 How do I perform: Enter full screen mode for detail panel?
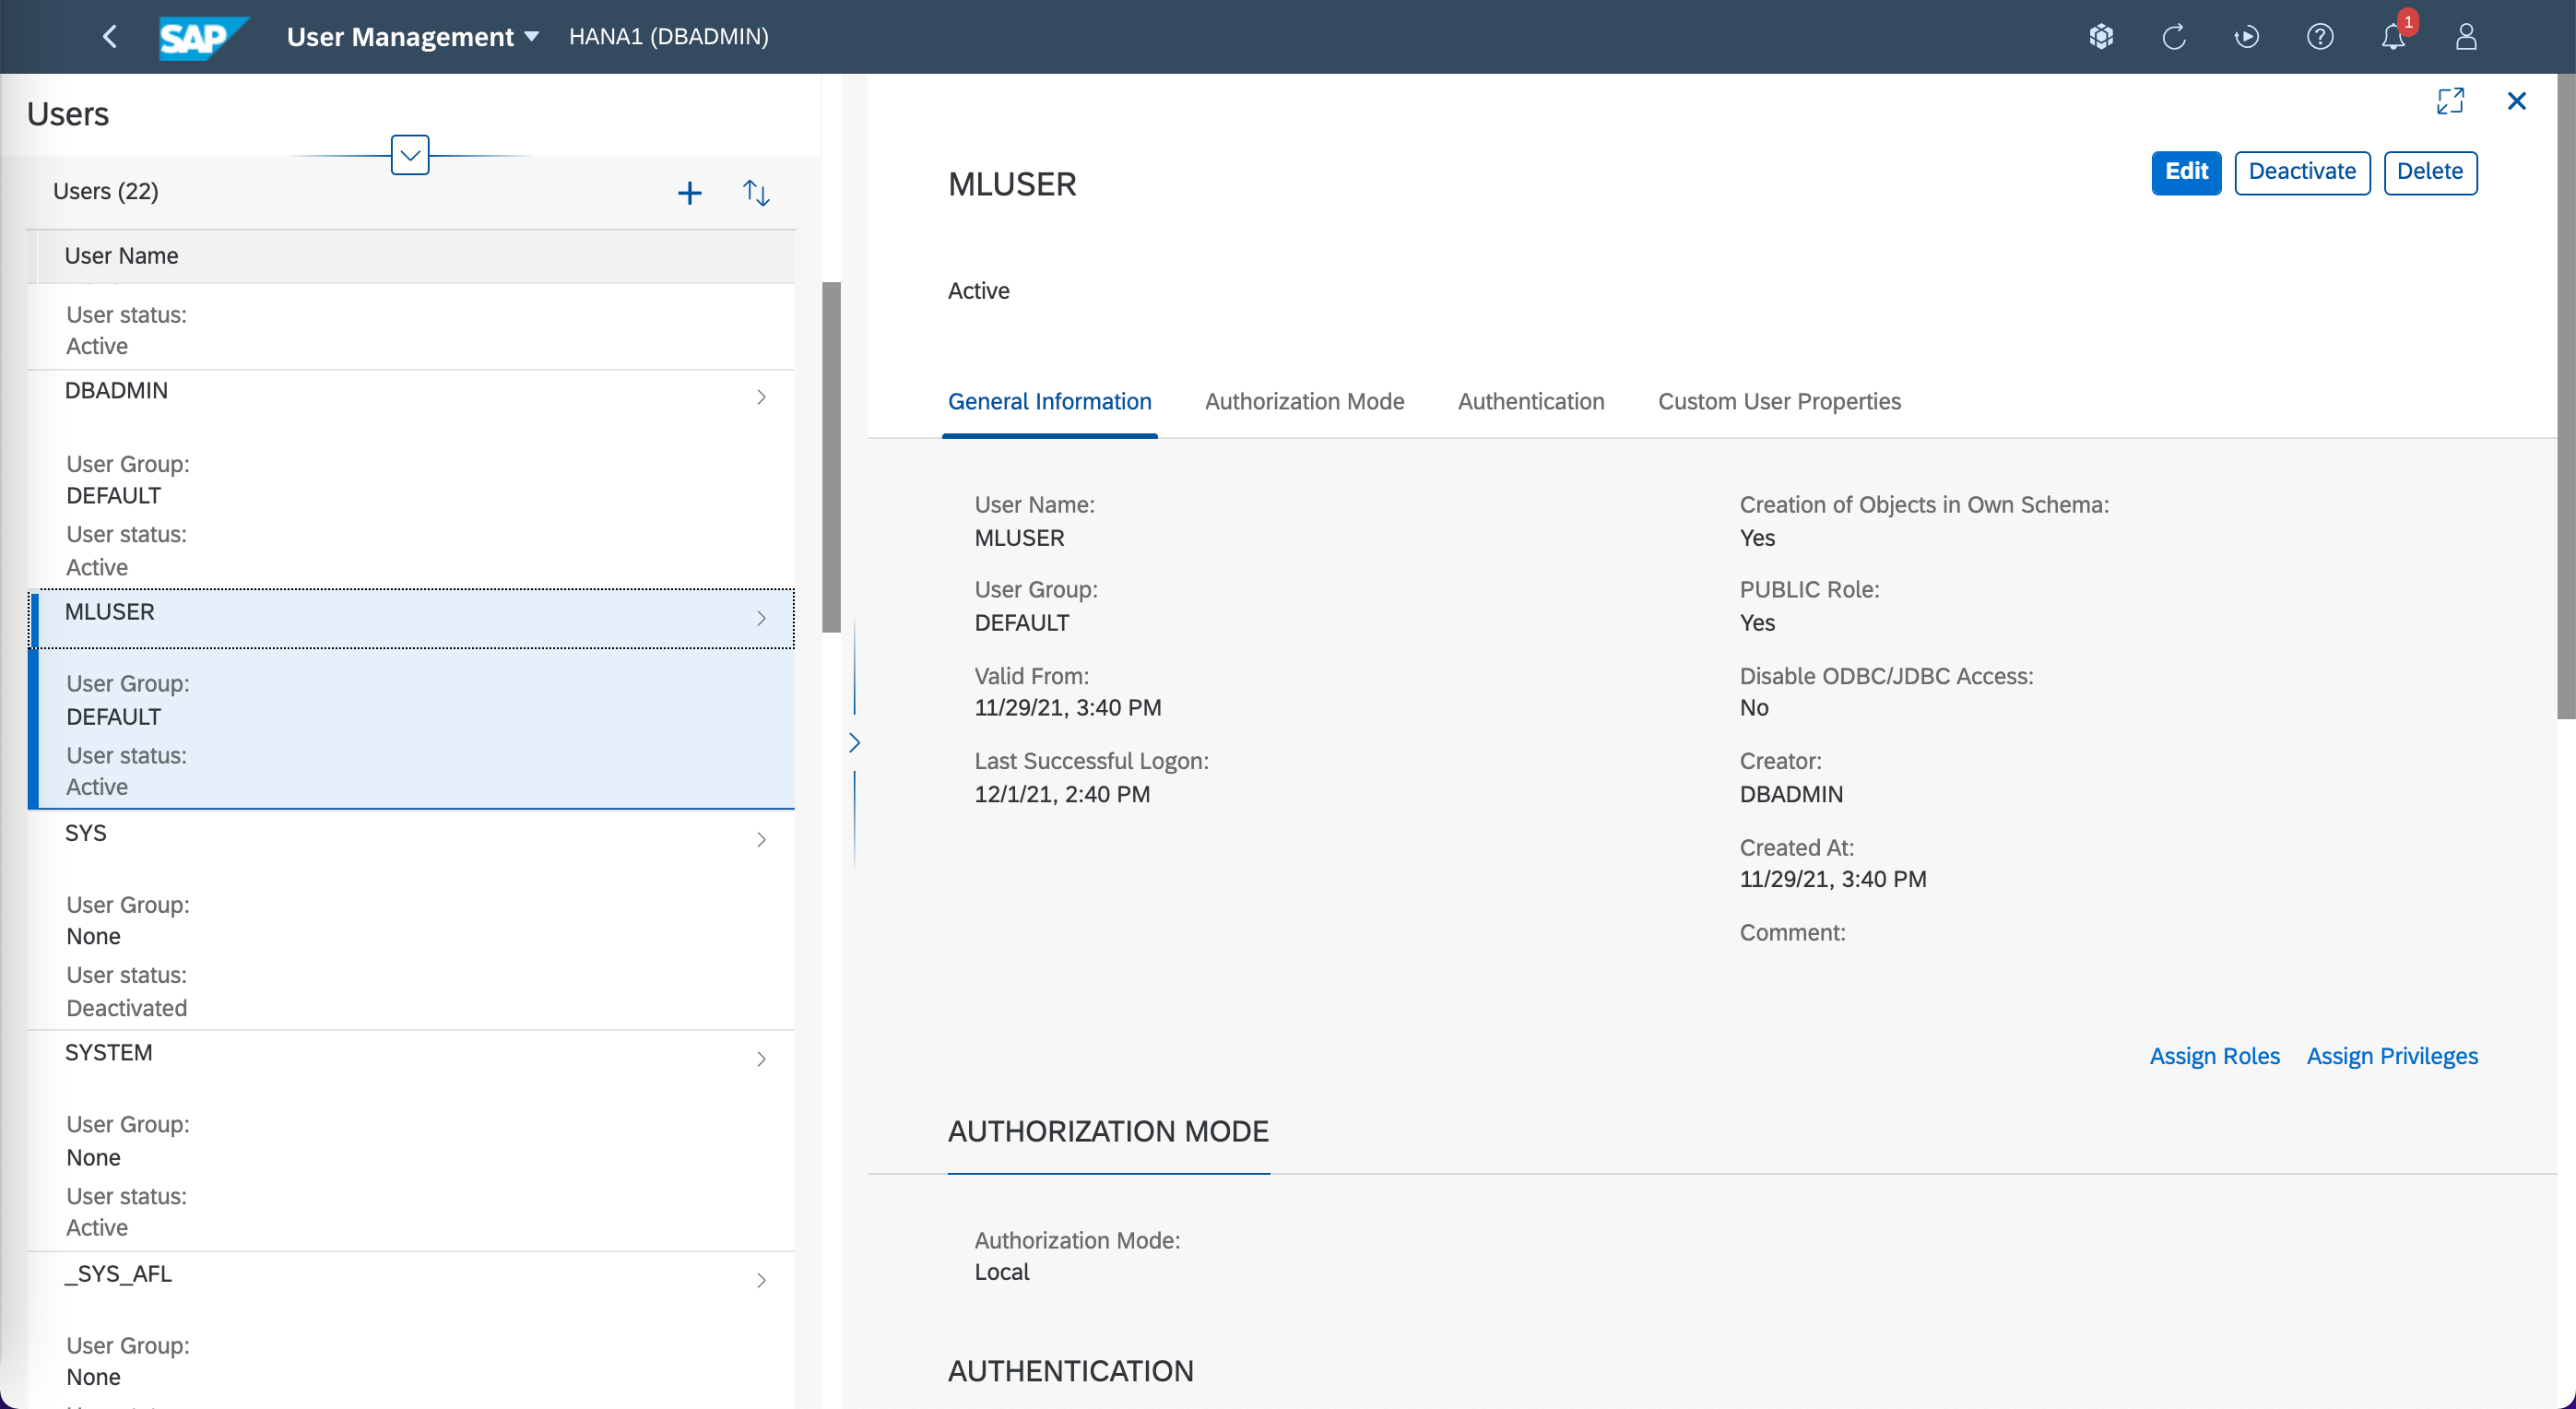[2449, 101]
